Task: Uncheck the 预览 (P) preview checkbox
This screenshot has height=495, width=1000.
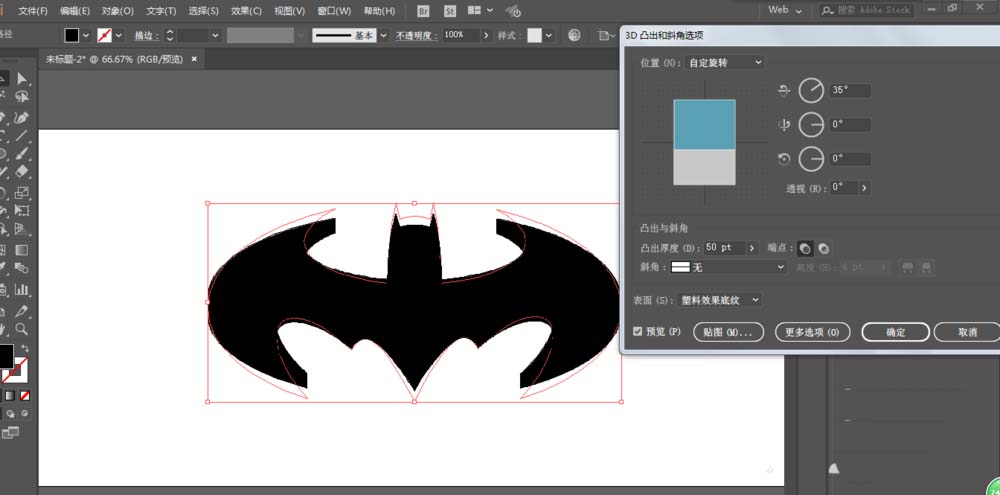Action: click(x=638, y=332)
